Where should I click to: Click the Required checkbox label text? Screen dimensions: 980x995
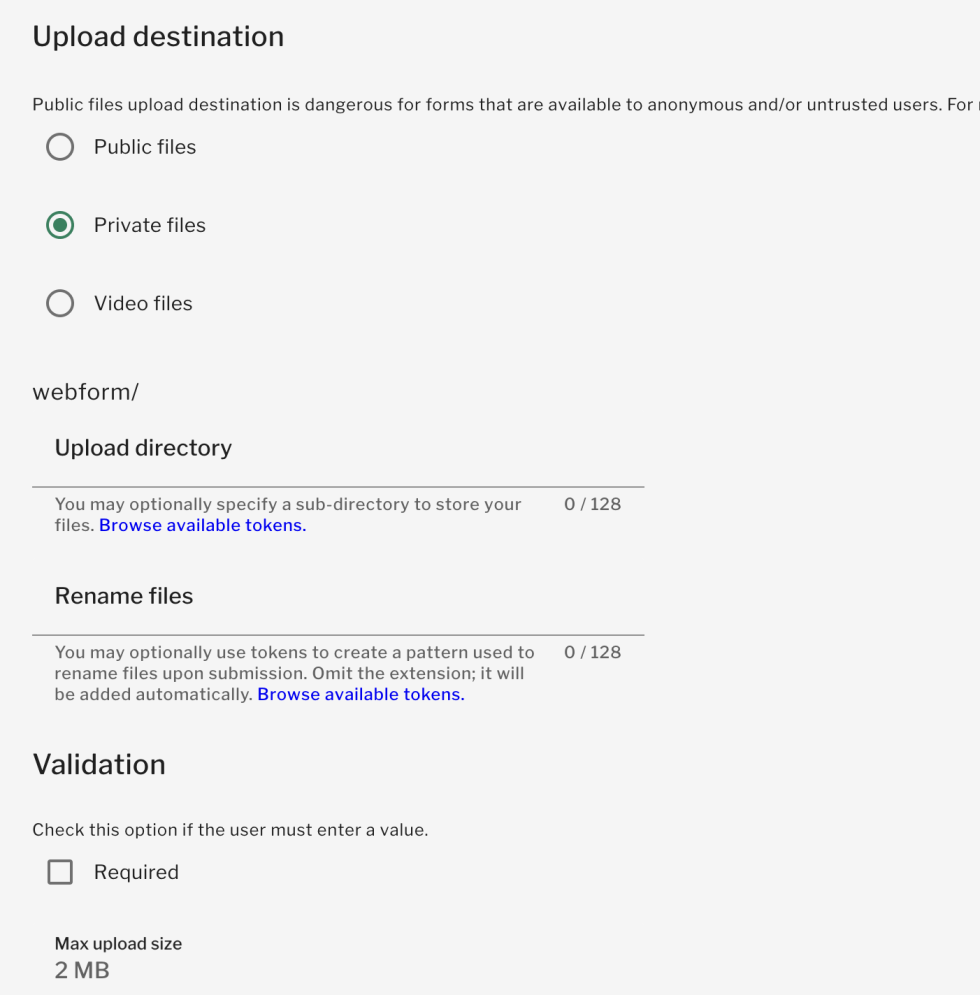(136, 871)
